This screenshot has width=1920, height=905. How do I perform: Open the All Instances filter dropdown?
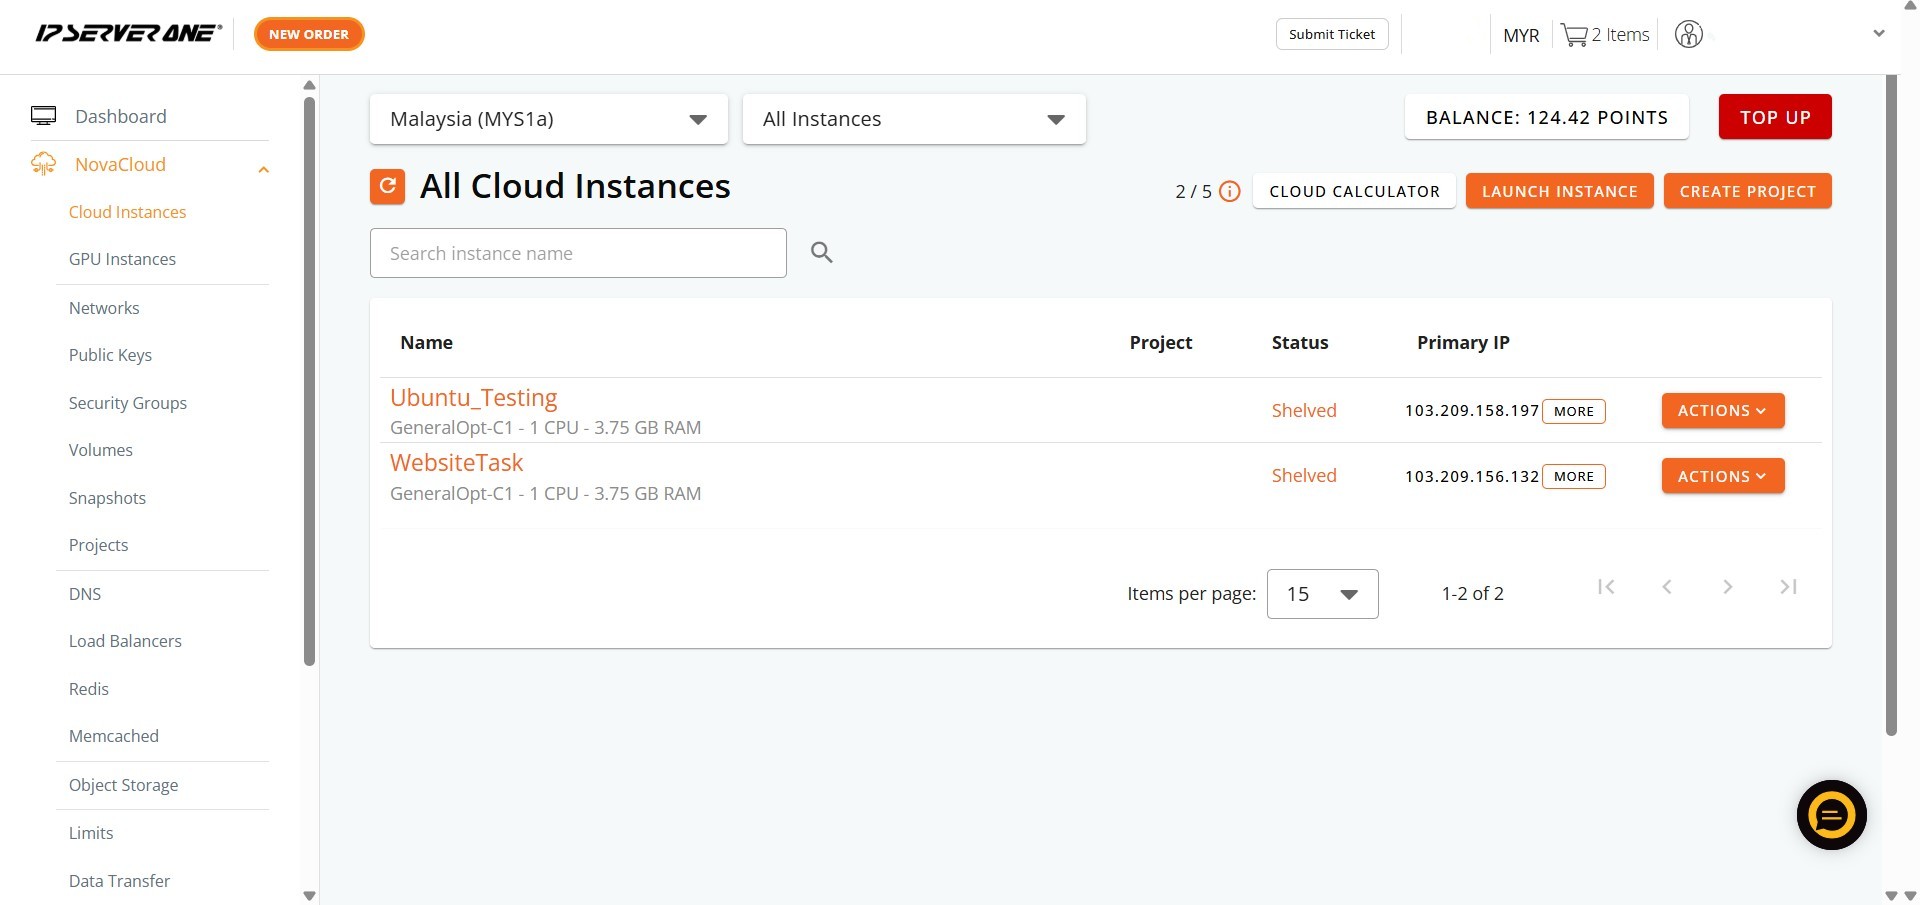pos(914,119)
